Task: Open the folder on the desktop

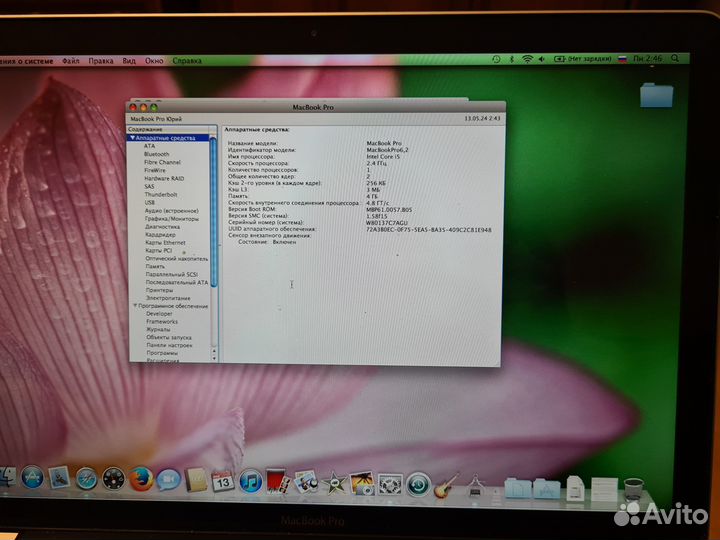Action: click(x=657, y=95)
